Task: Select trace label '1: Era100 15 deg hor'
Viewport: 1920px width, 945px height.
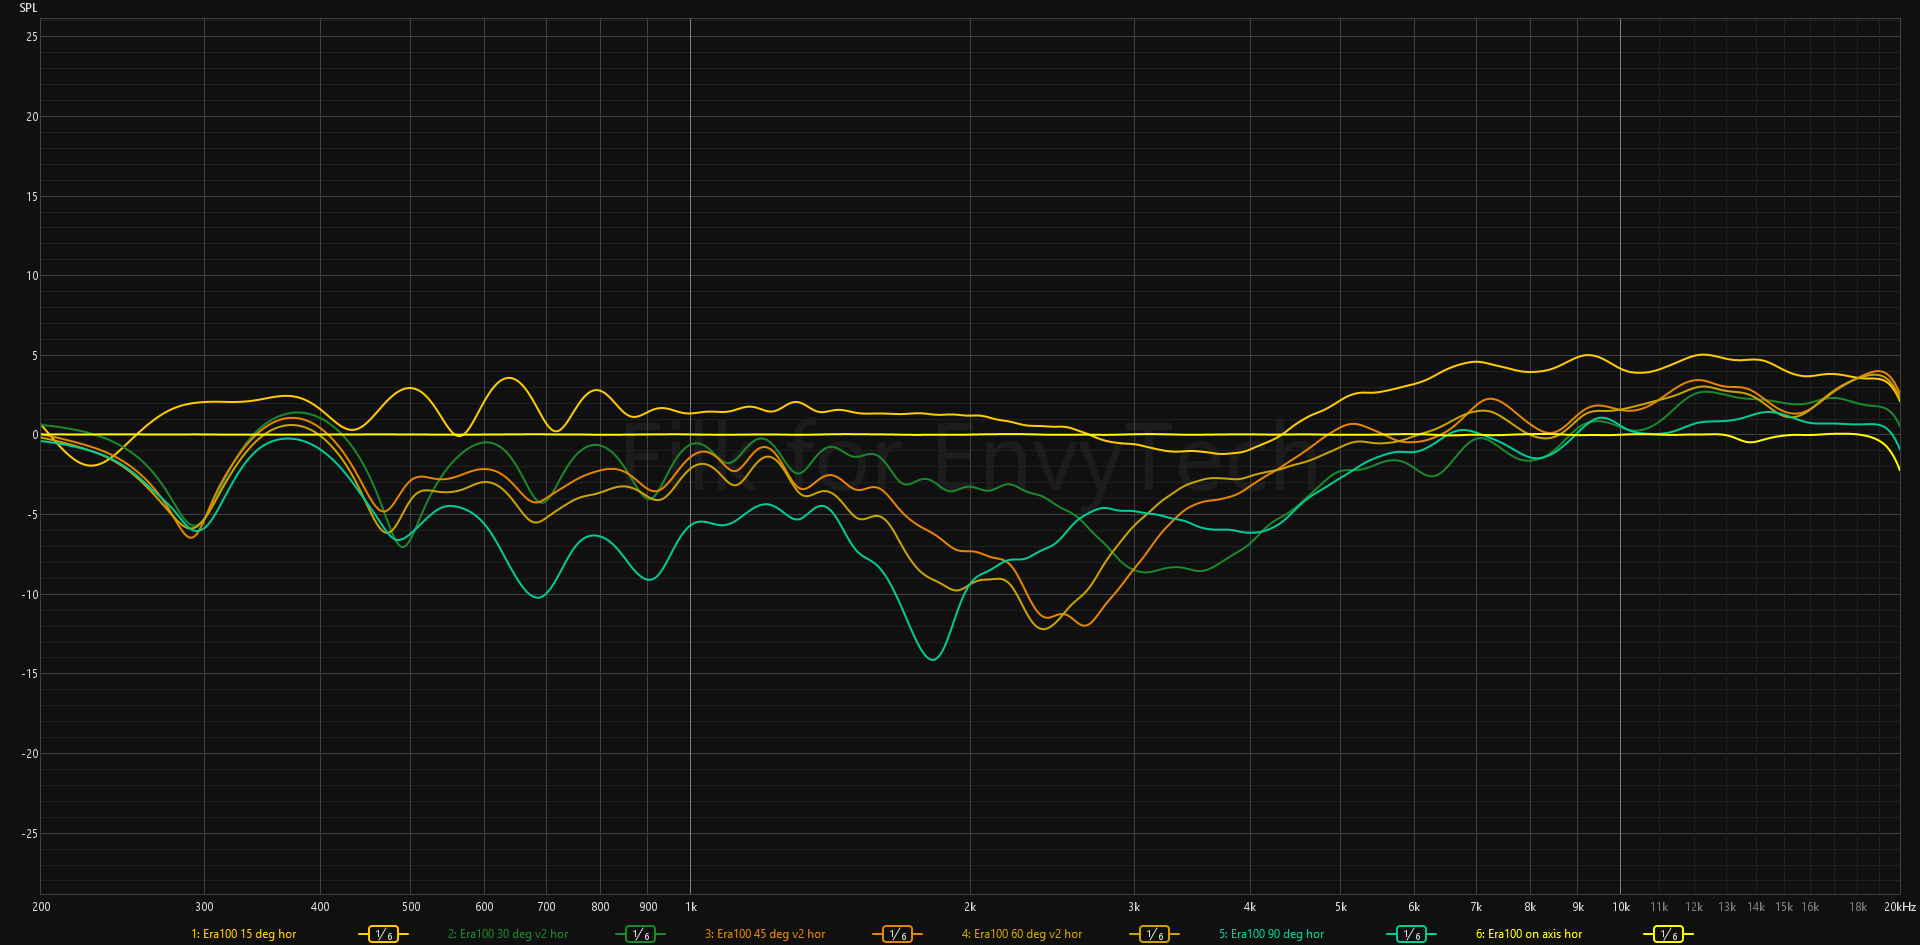Action: (x=244, y=934)
